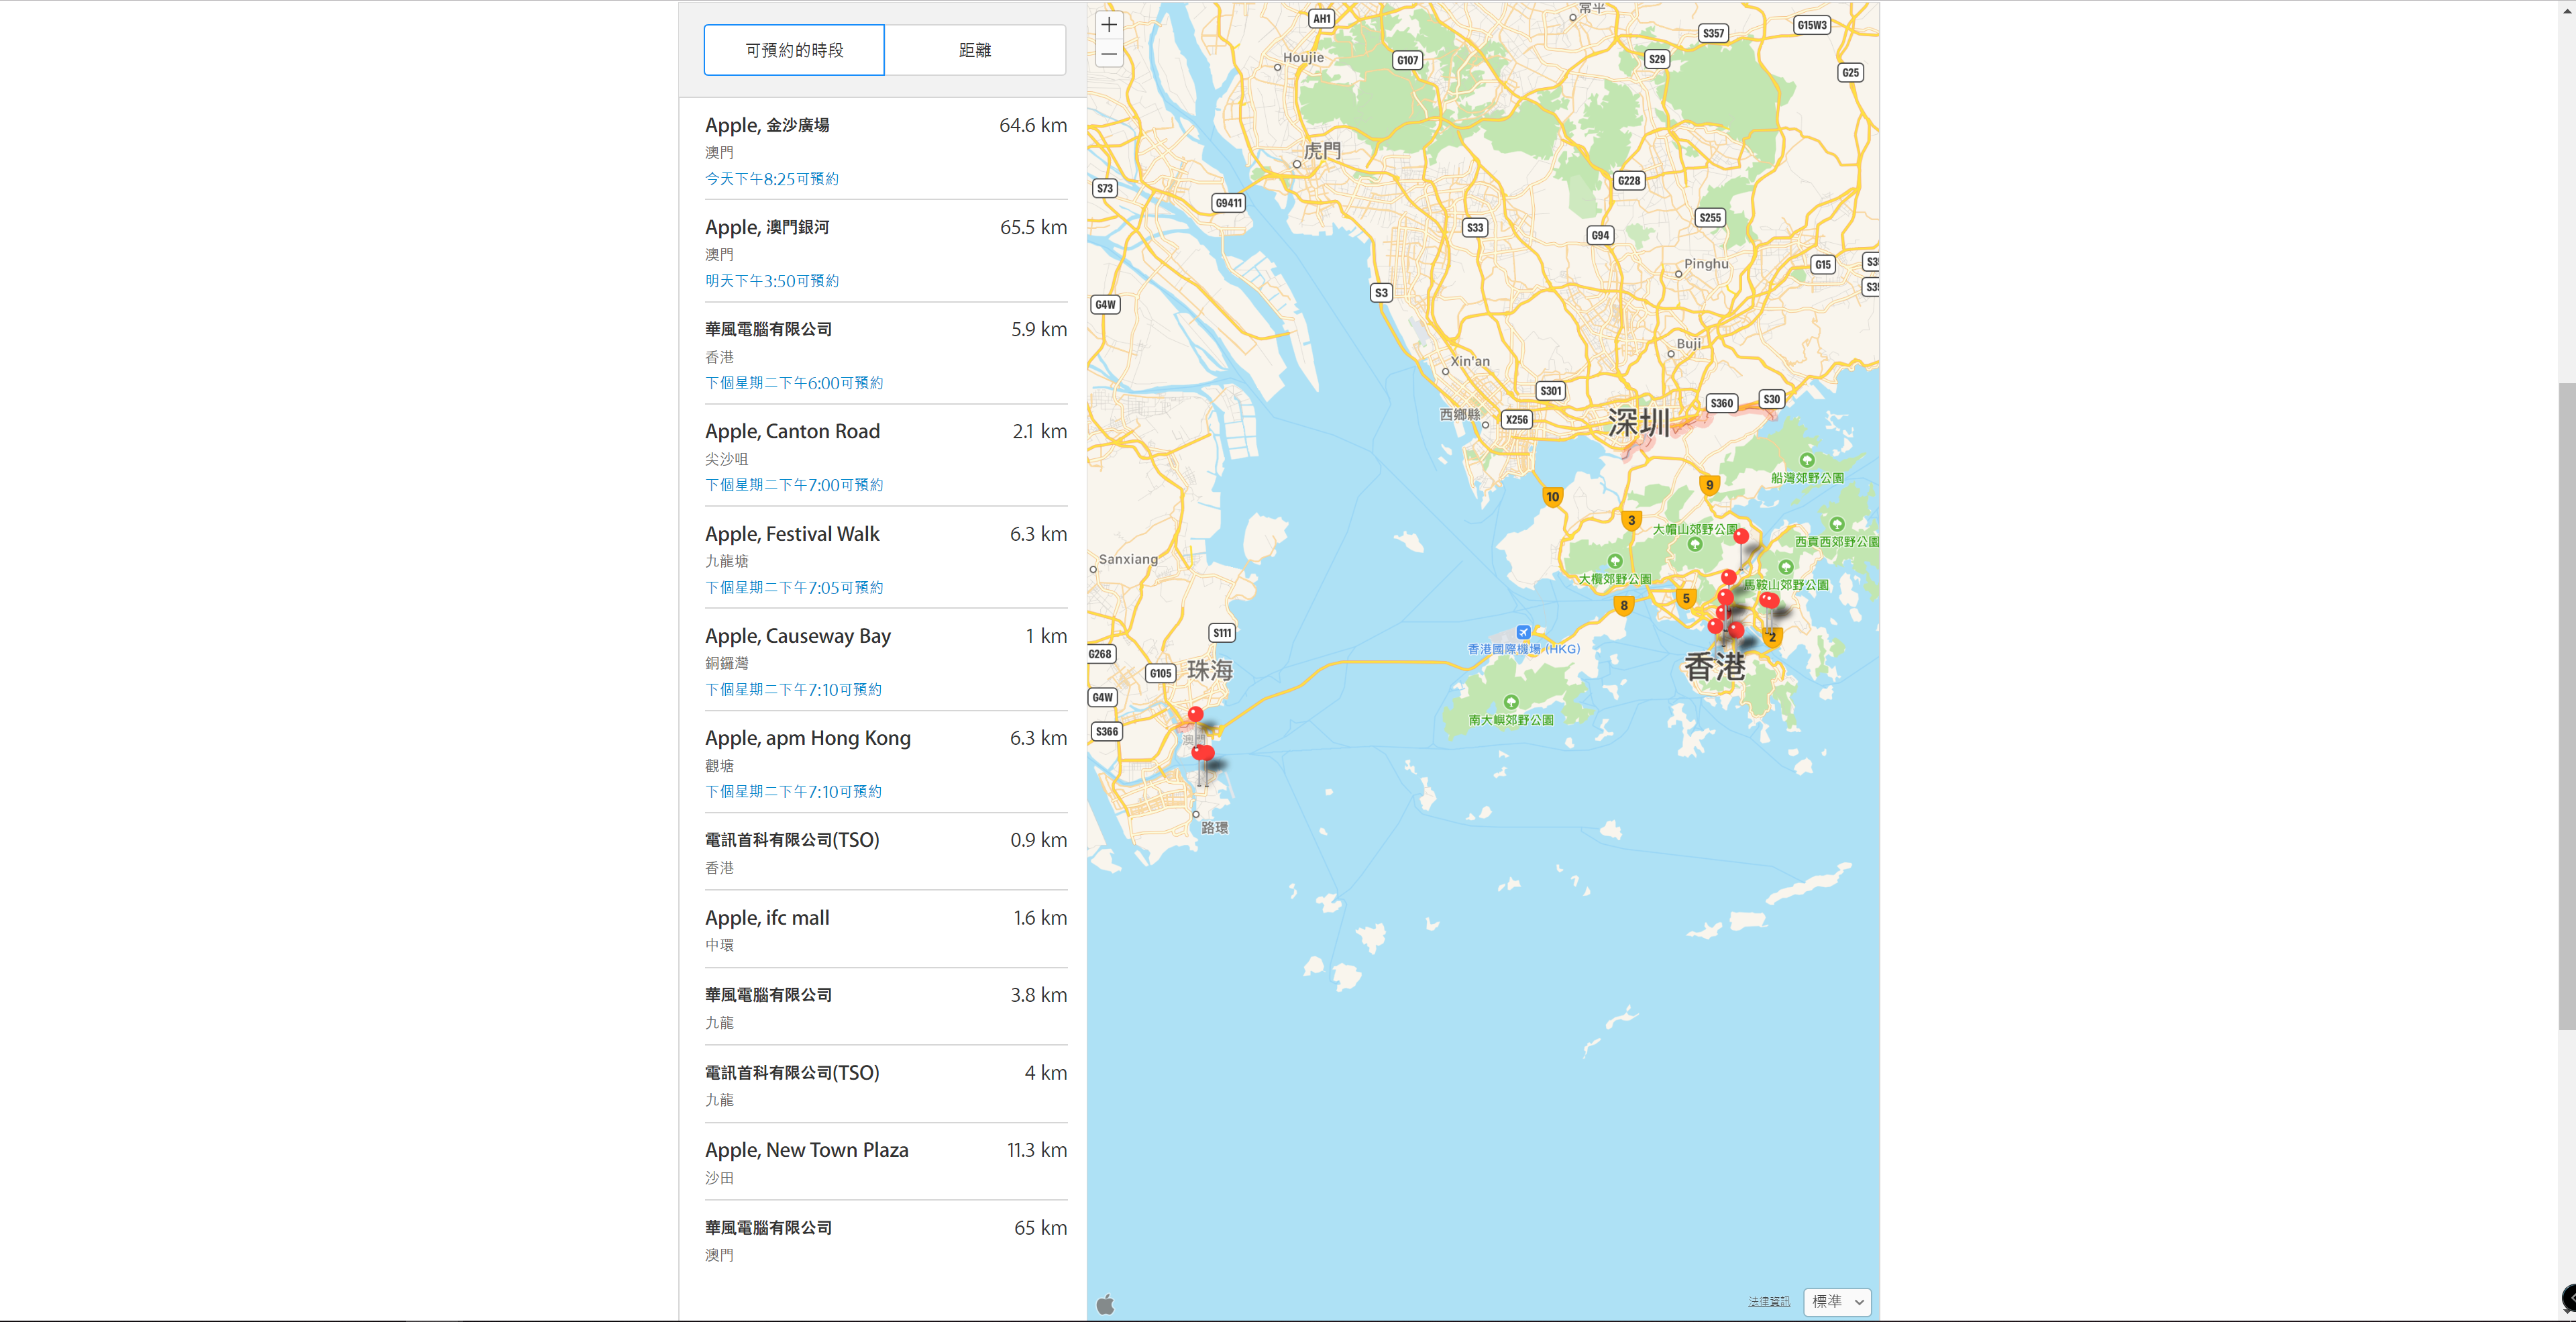
Task: Click the route 9 shield on the map
Action: coord(1709,485)
